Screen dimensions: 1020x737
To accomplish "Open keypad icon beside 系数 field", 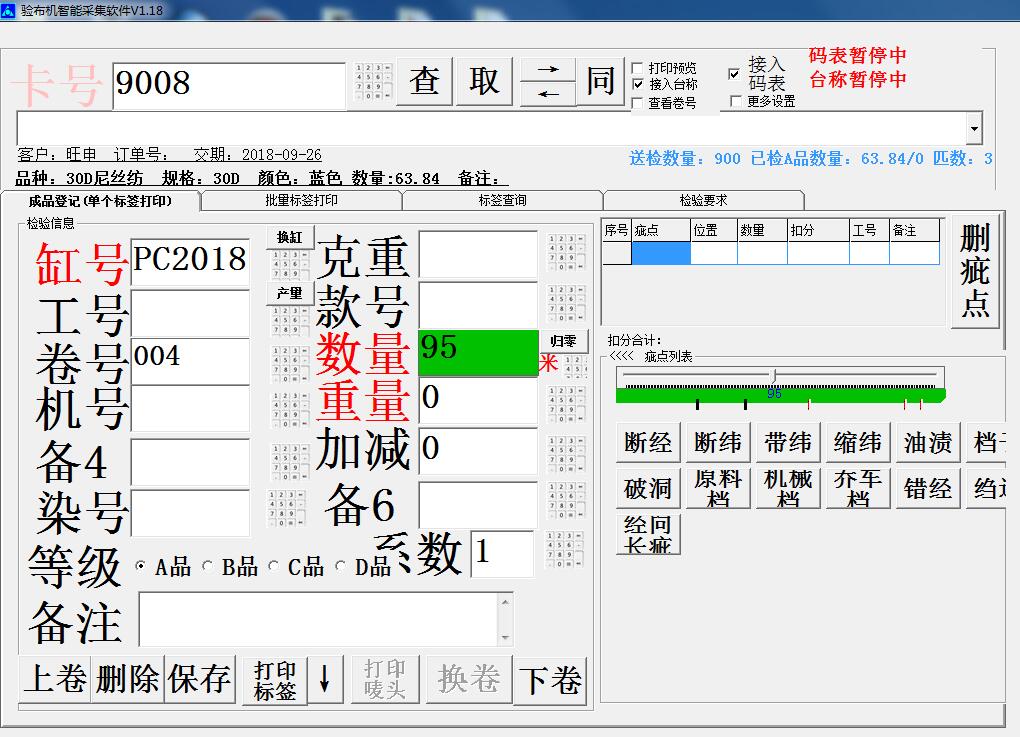I will pyautogui.click(x=565, y=550).
